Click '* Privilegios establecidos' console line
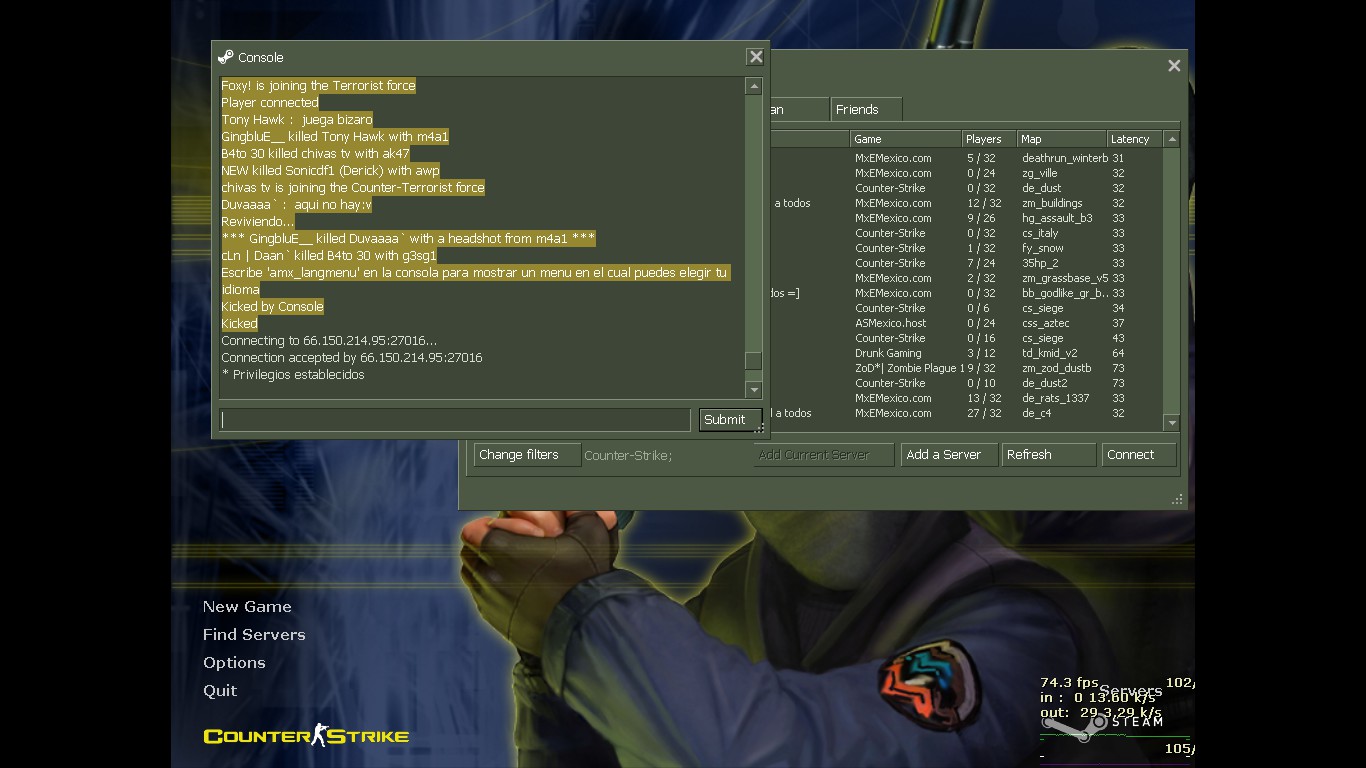The width and height of the screenshot is (1366, 768). [x=293, y=375]
